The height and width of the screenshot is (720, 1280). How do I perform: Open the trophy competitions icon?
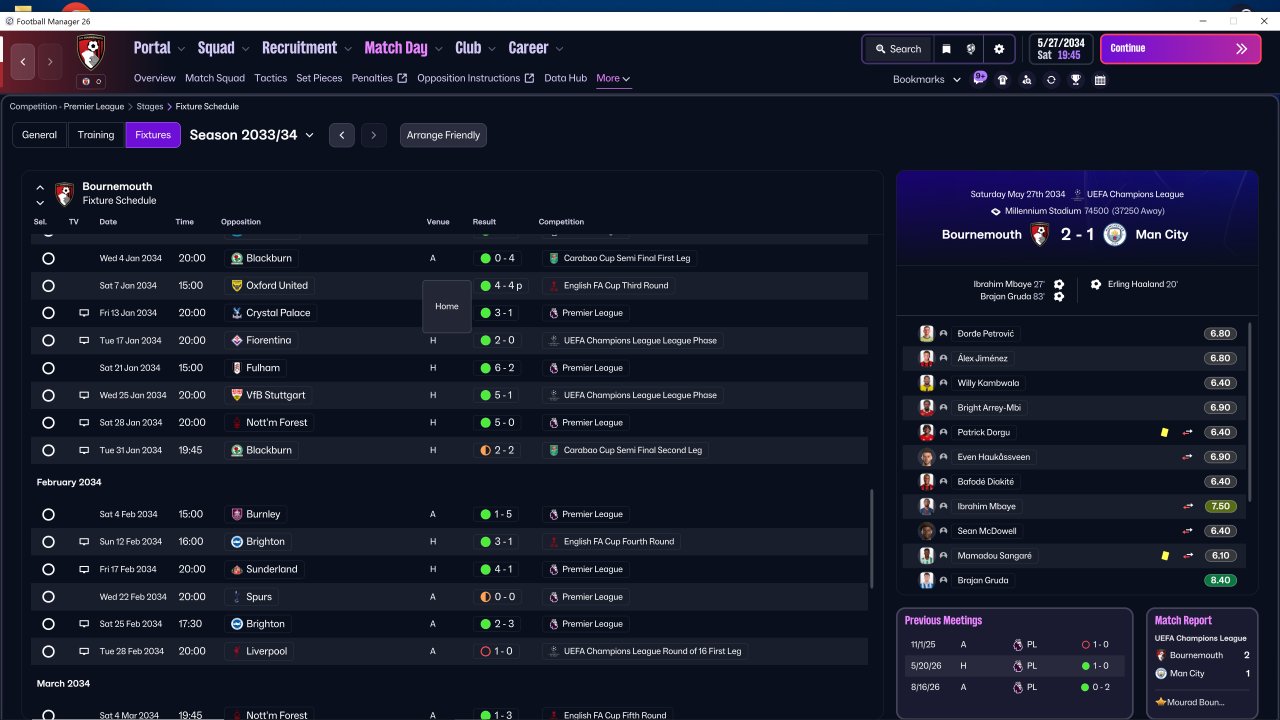[x=1076, y=80]
